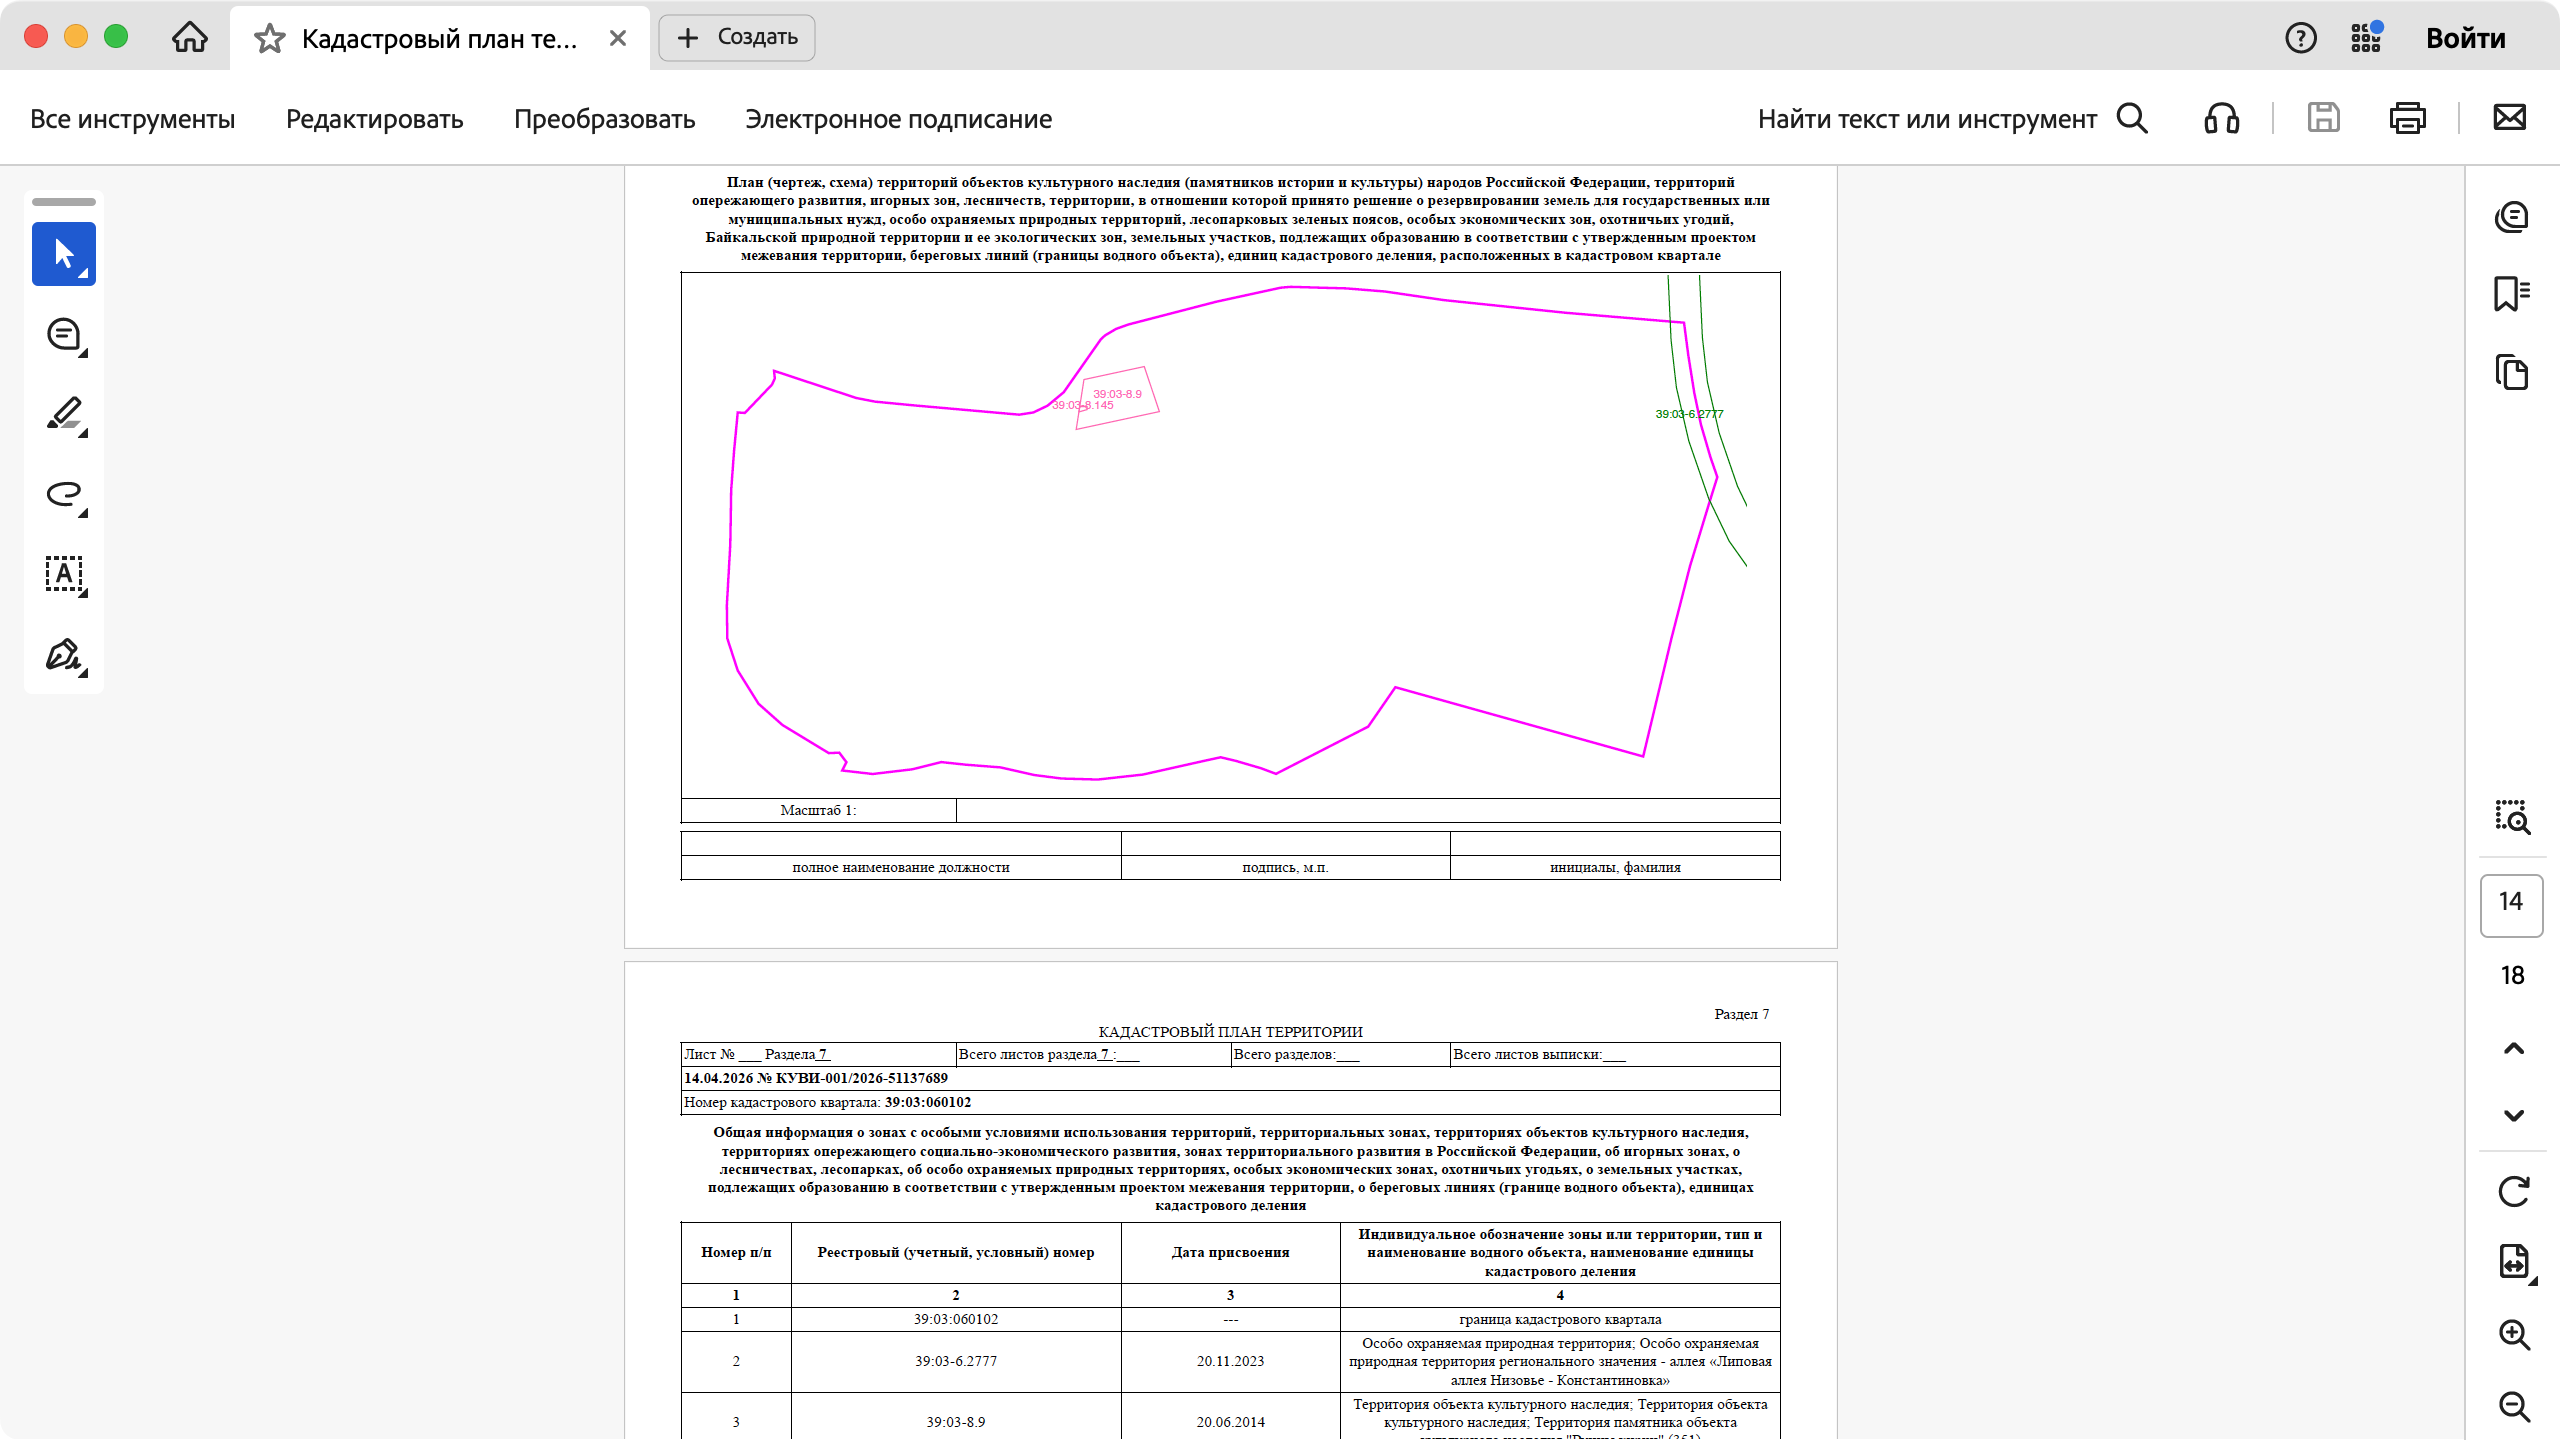Click the Save floppy disk icon
Screen dimensions: 2560x1440
point(2323,118)
